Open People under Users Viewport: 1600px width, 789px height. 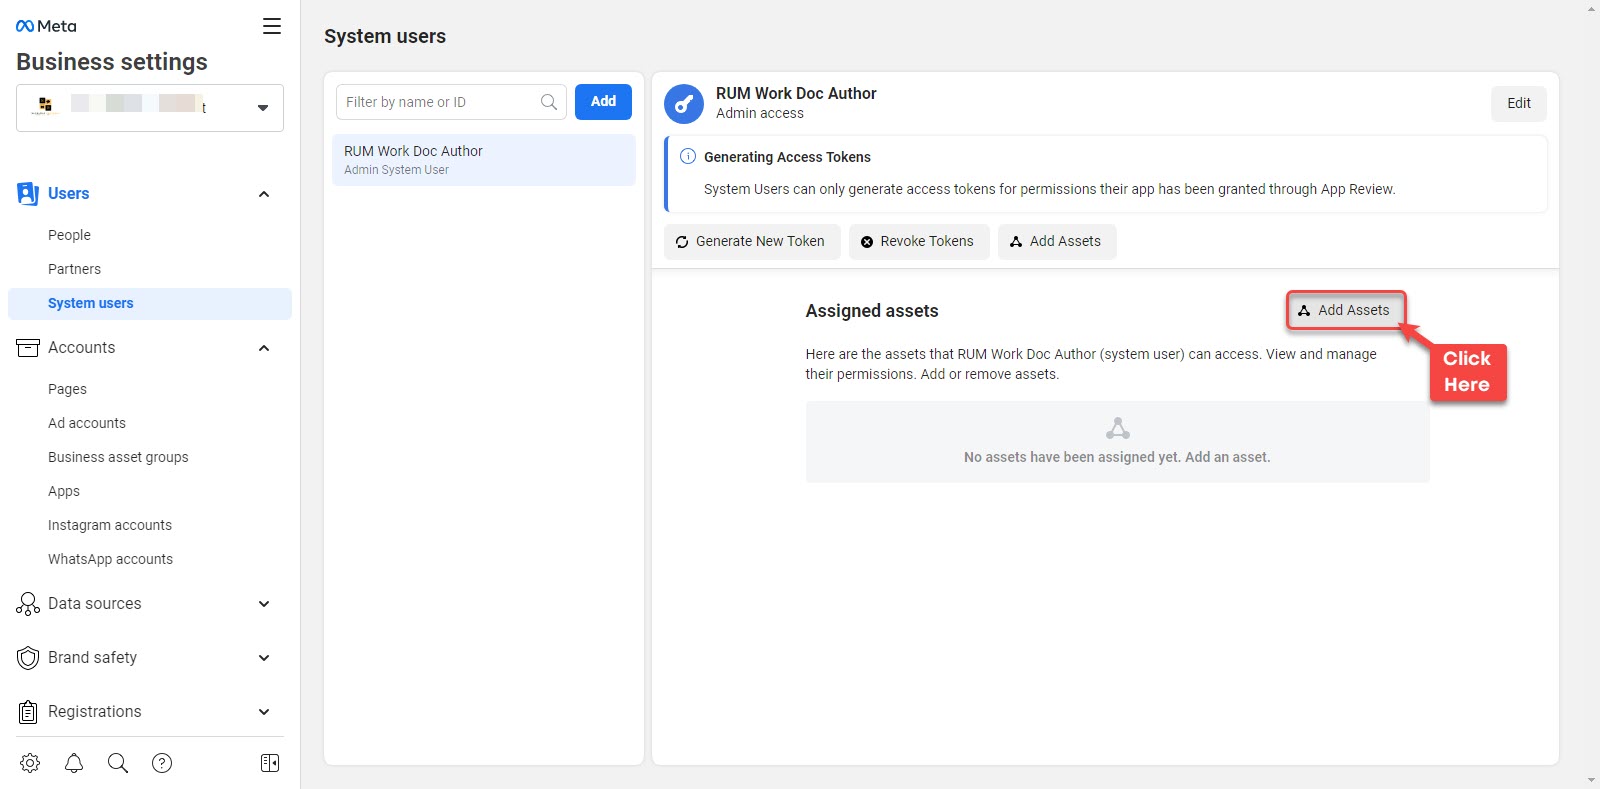pyautogui.click(x=69, y=235)
